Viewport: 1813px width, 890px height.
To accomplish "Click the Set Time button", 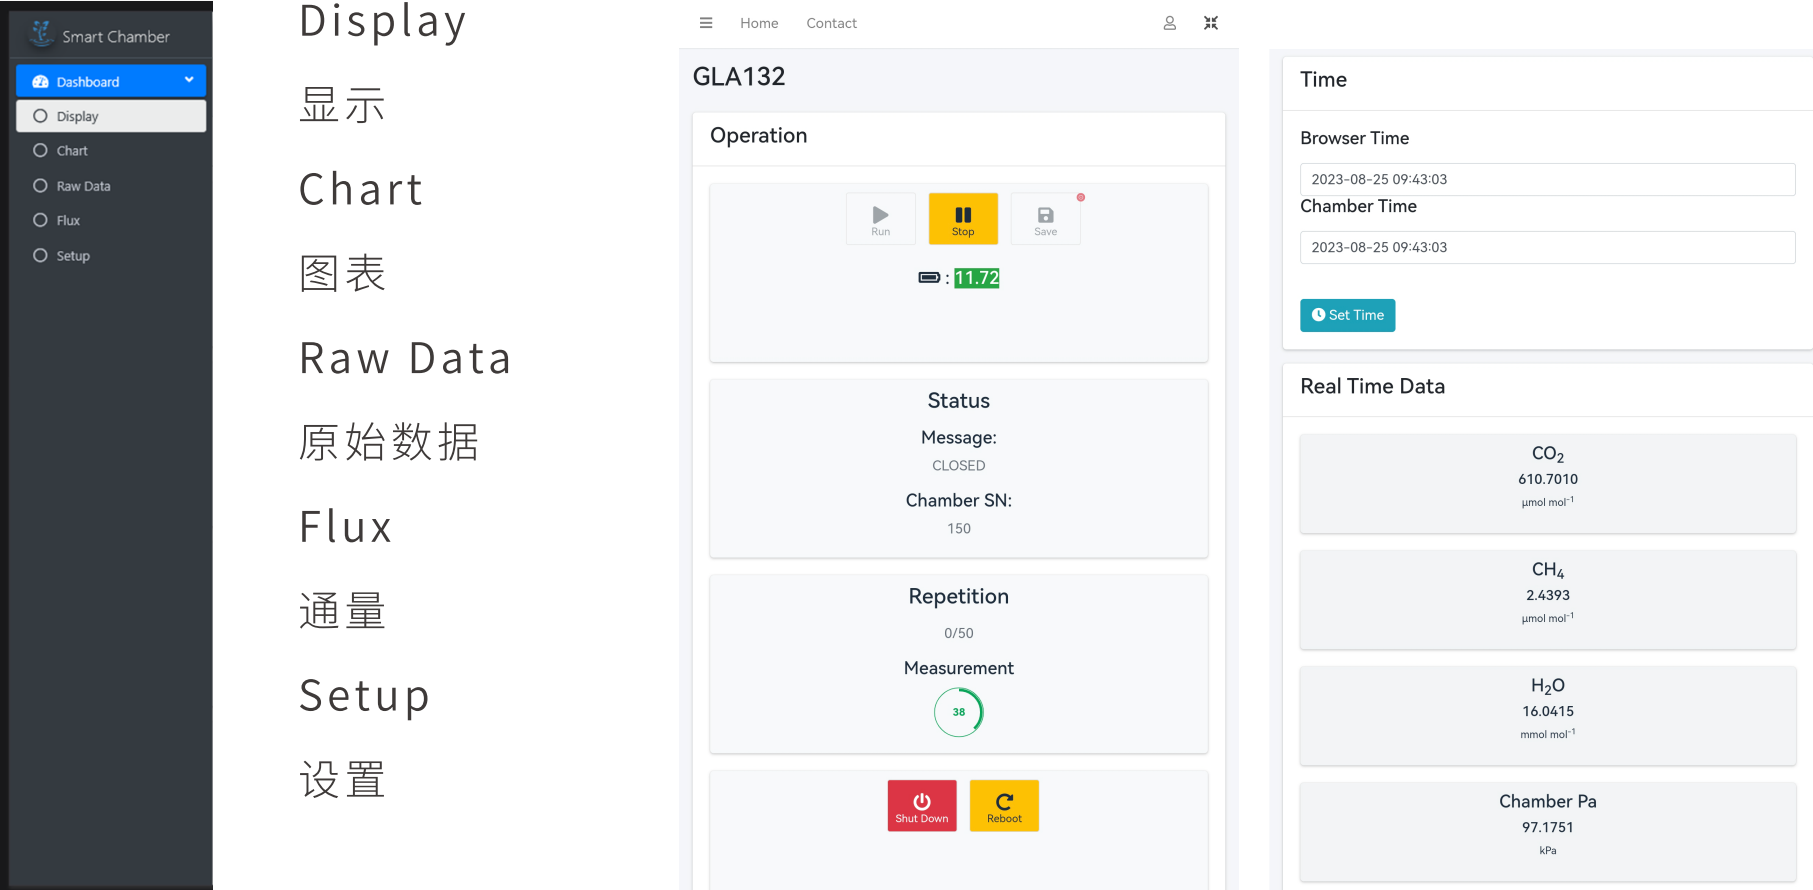I will point(1347,315).
